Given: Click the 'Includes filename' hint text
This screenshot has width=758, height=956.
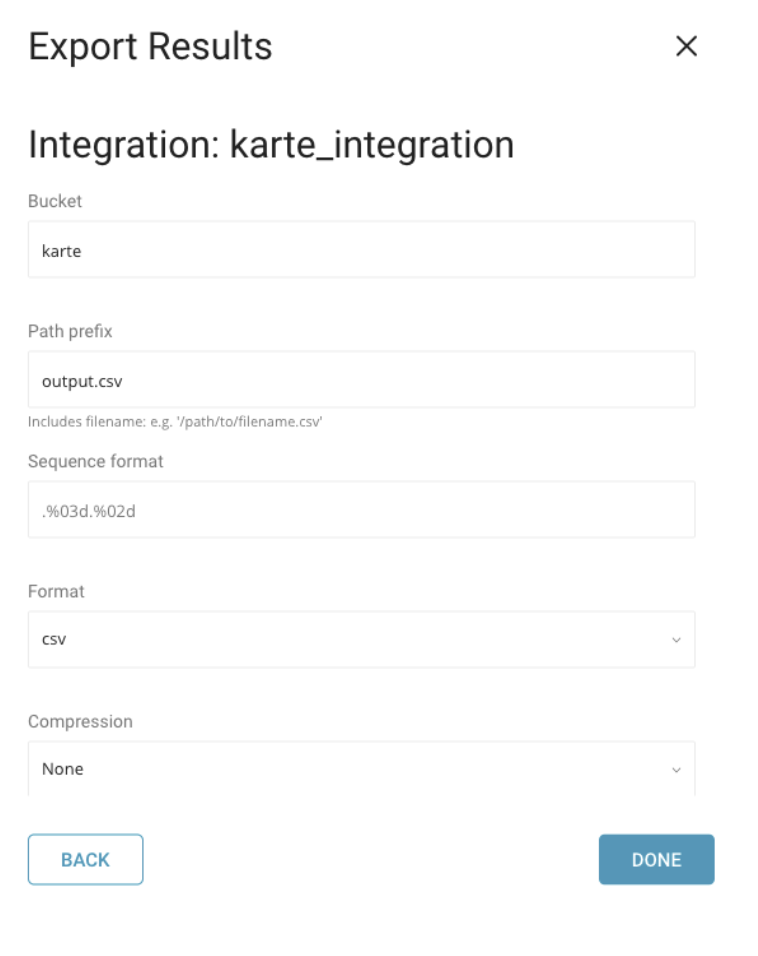Looking at the screenshot, I should click(175, 422).
